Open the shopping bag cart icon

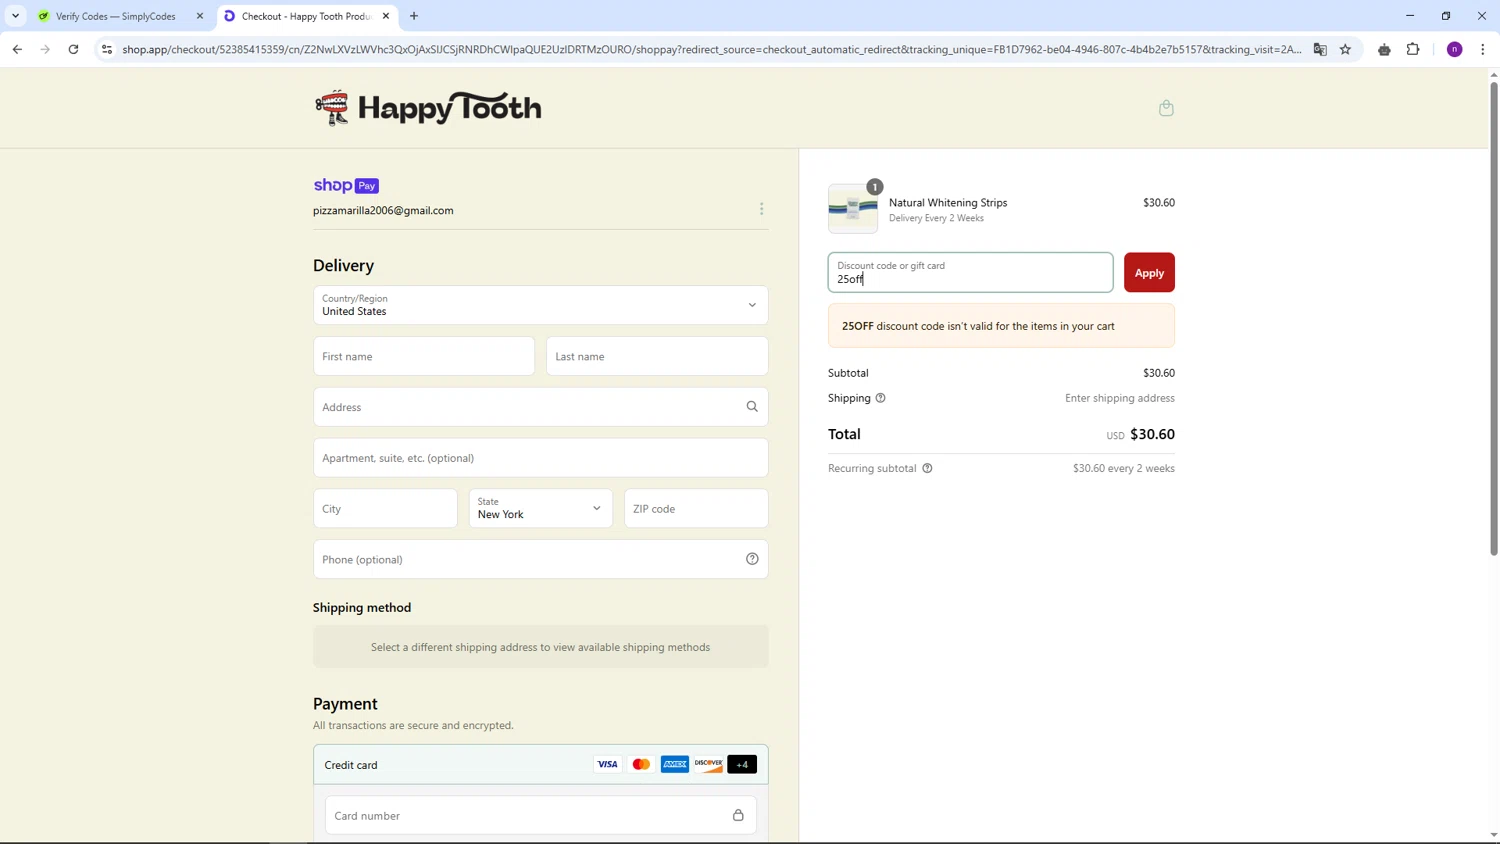1166,108
